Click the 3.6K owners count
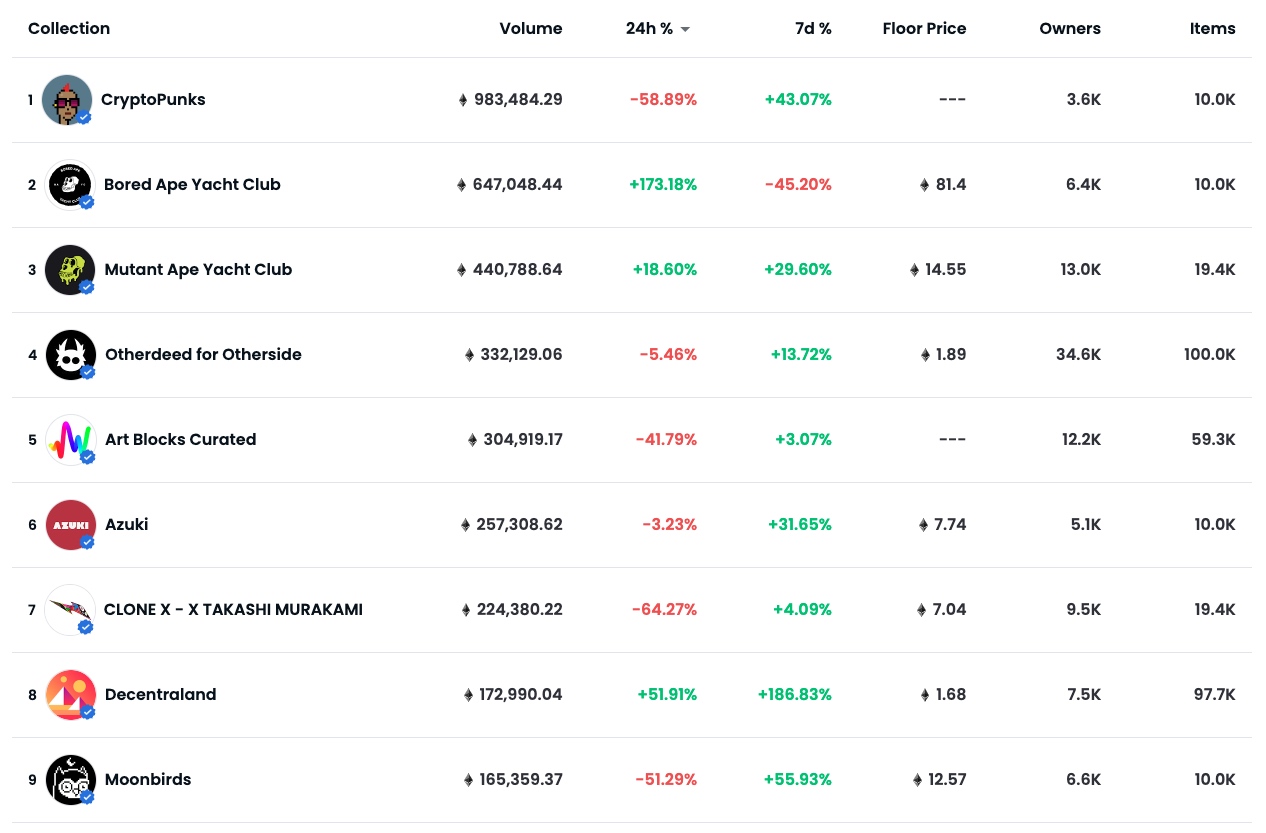 (x=1084, y=100)
